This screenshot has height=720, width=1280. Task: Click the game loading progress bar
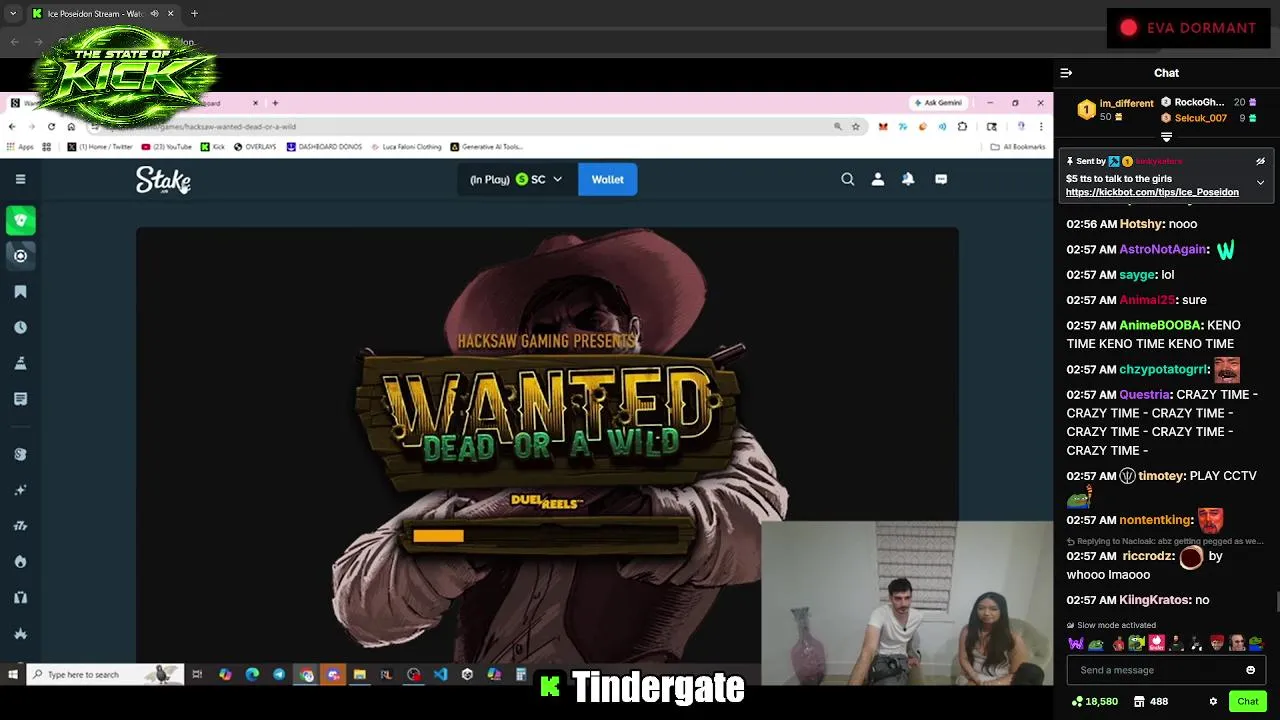[x=546, y=536]
